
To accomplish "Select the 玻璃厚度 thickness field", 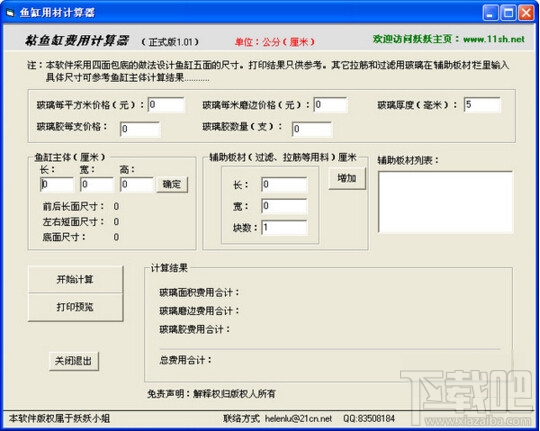I will point(482,105).
